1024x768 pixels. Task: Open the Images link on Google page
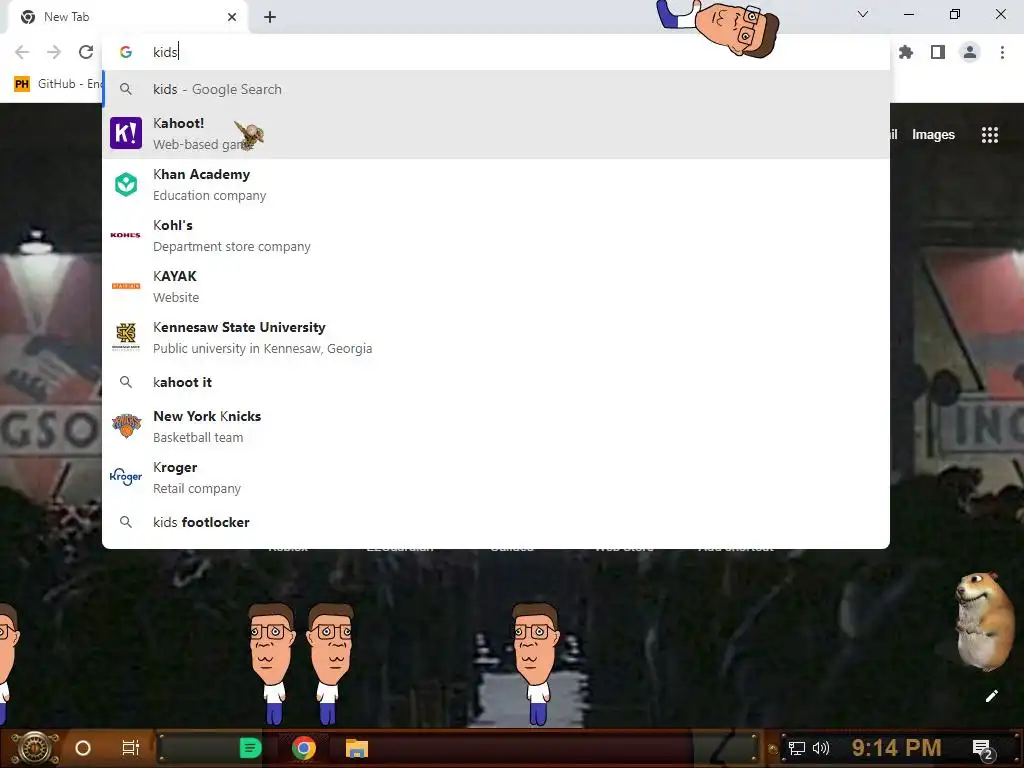click(933, 135)
